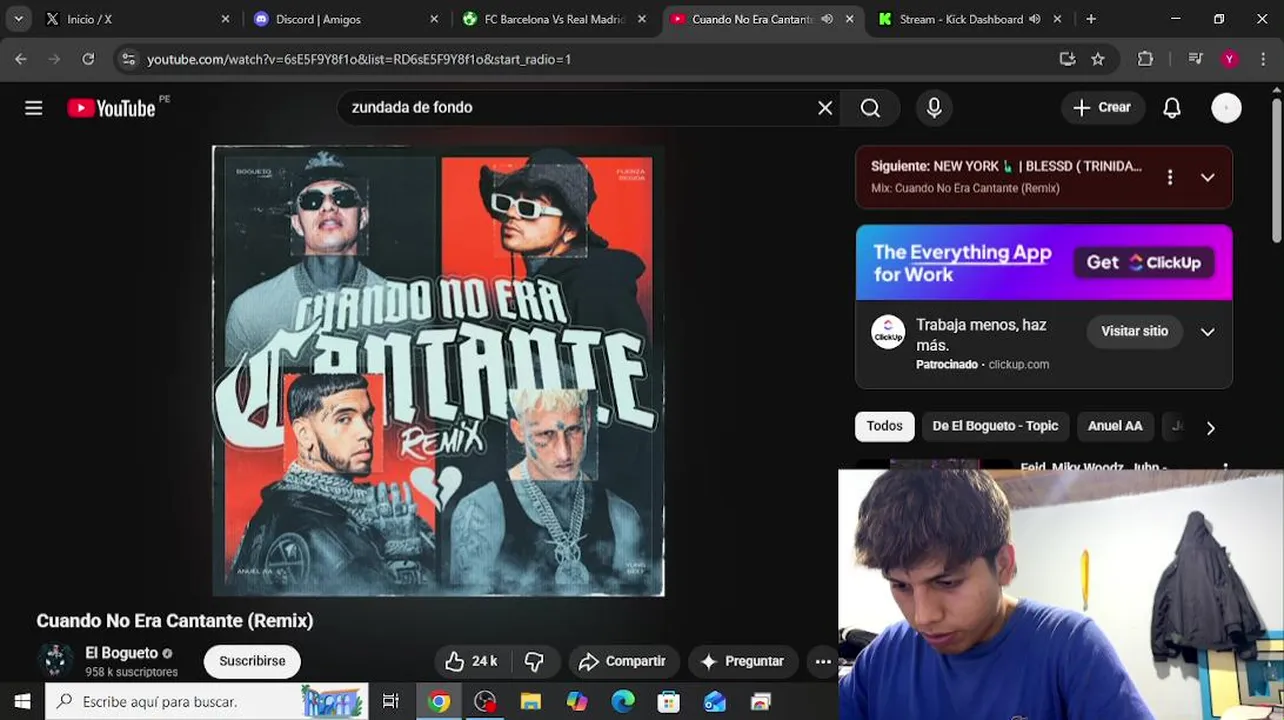
Task: Expand the Siguiente mix playlist panel
Action: pos(1208,177)
